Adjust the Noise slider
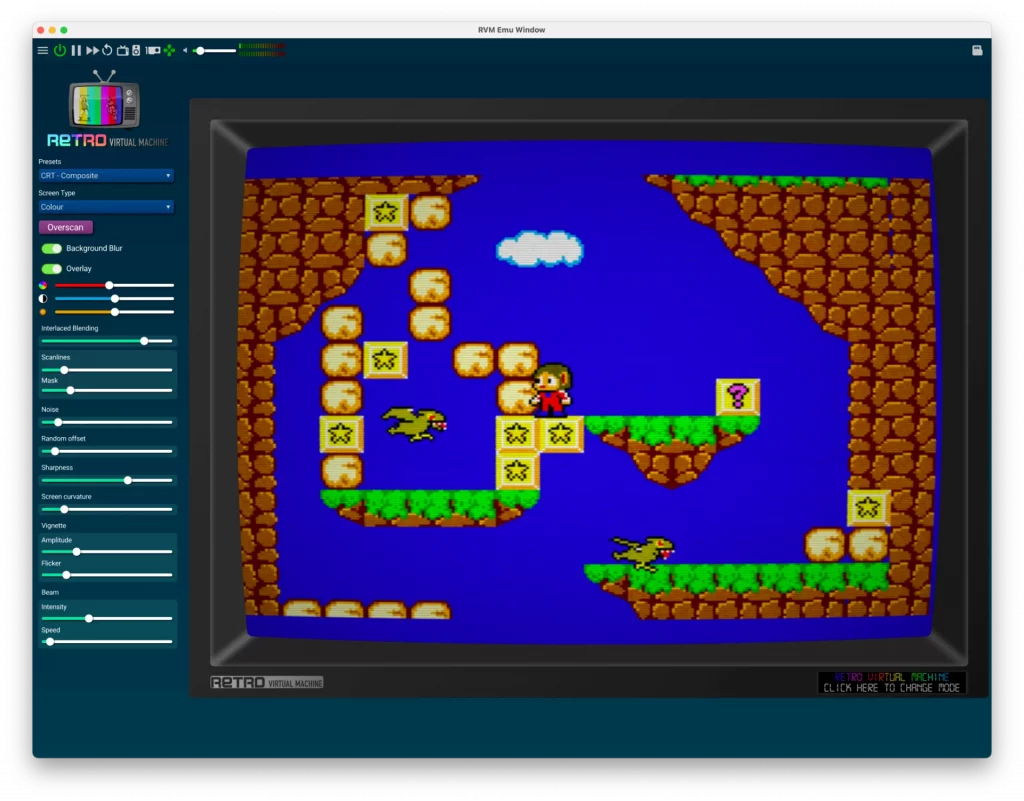Viewport: 1024px width, 801px height. tap(106, 422)
